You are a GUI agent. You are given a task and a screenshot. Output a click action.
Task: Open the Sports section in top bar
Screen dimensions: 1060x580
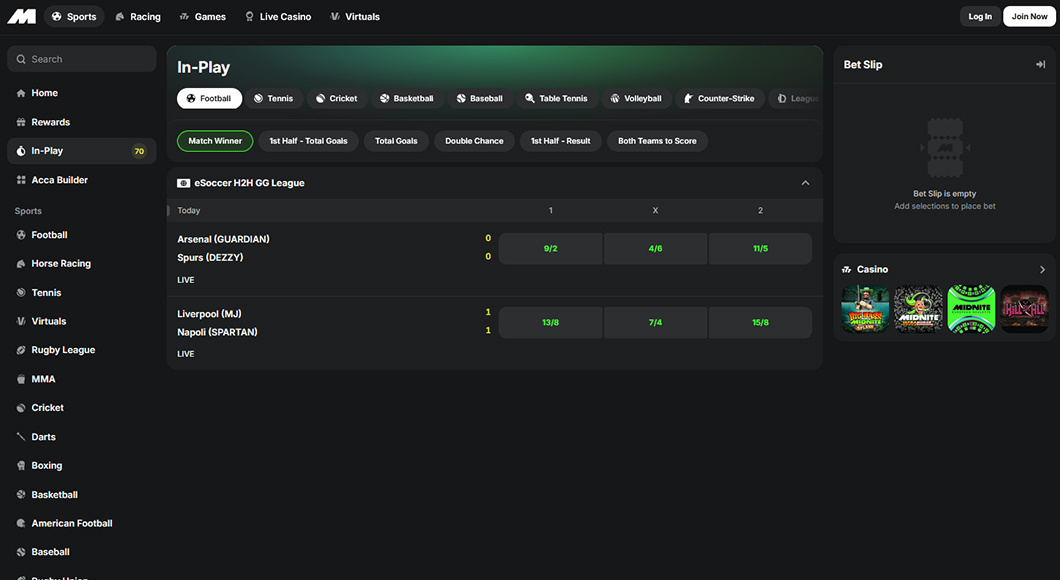tap(74, 16)
